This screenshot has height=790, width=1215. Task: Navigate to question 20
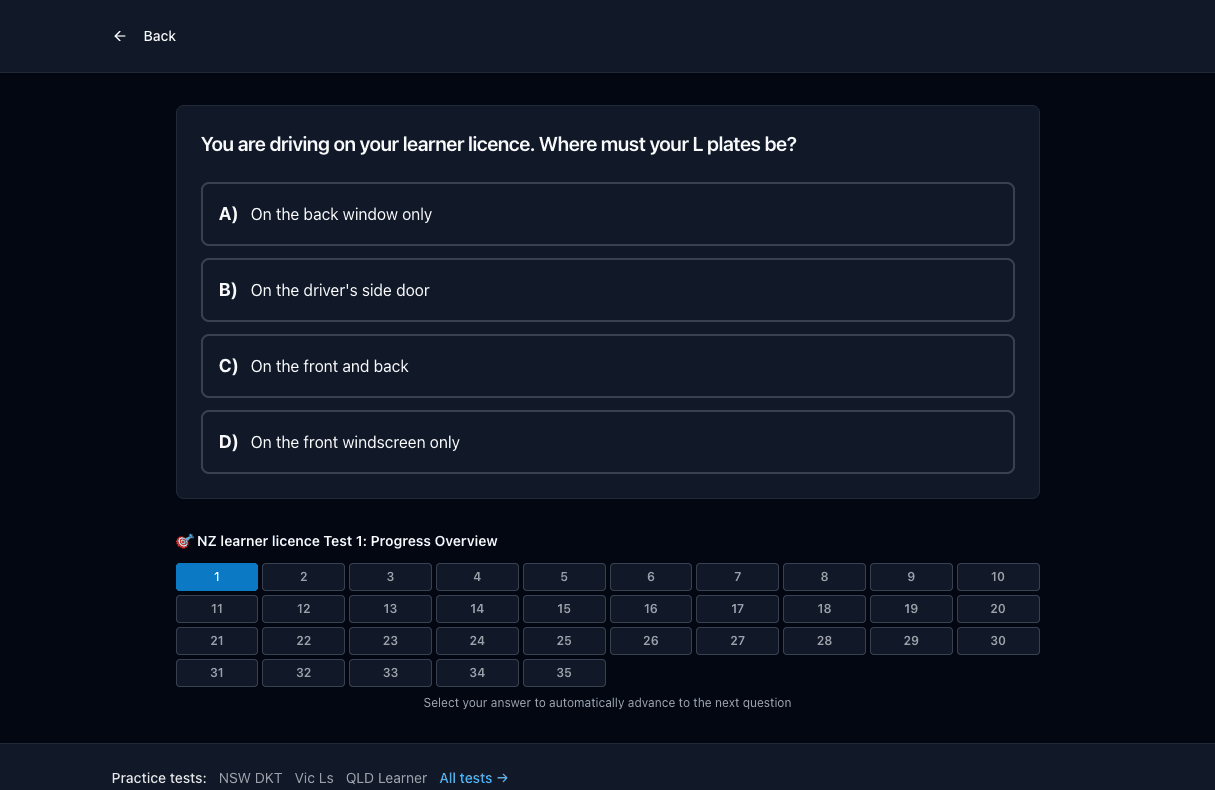998,609
